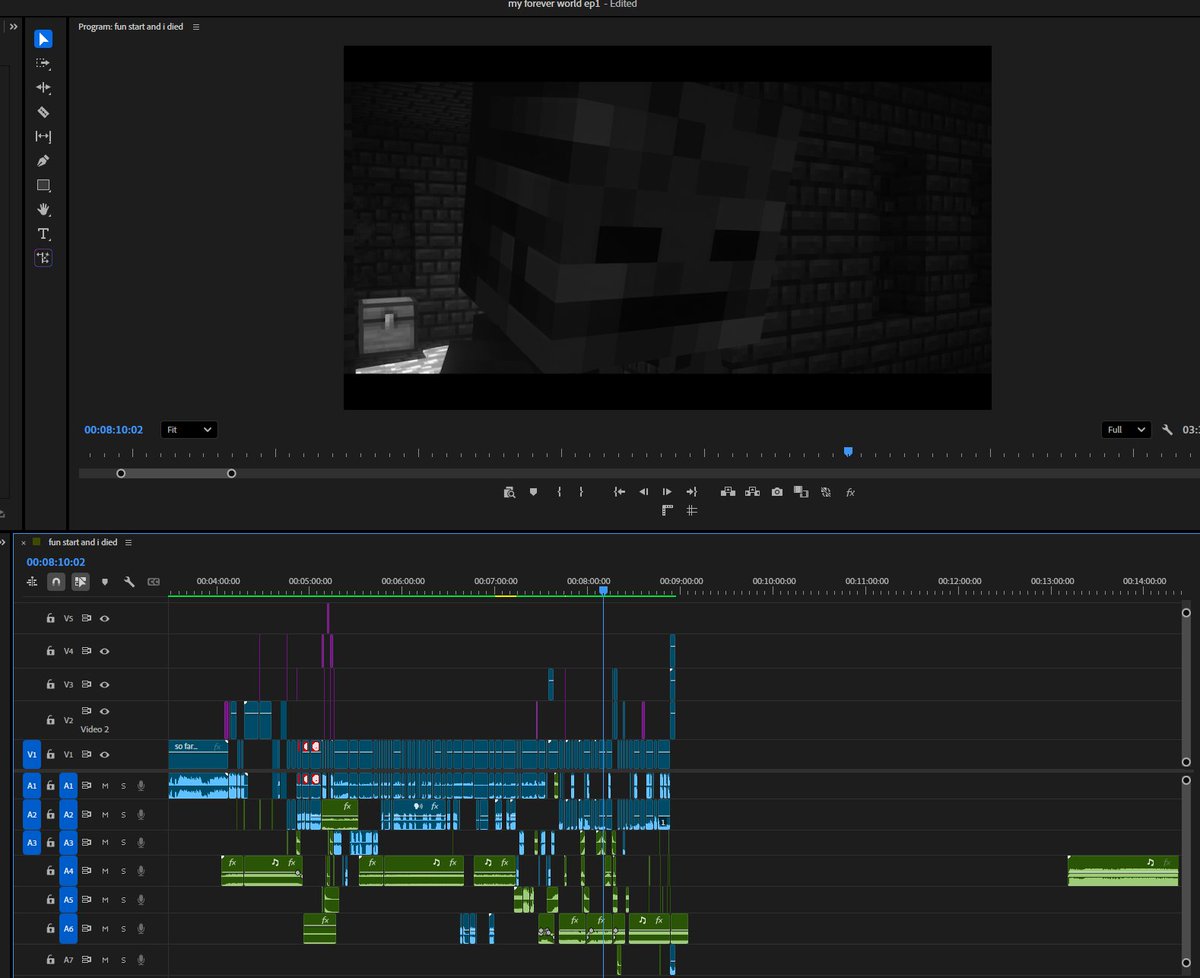Mute the A4 audio track
Viewport: 1200px width, 978px height.
pyautogui.click(x=105, y=871)
